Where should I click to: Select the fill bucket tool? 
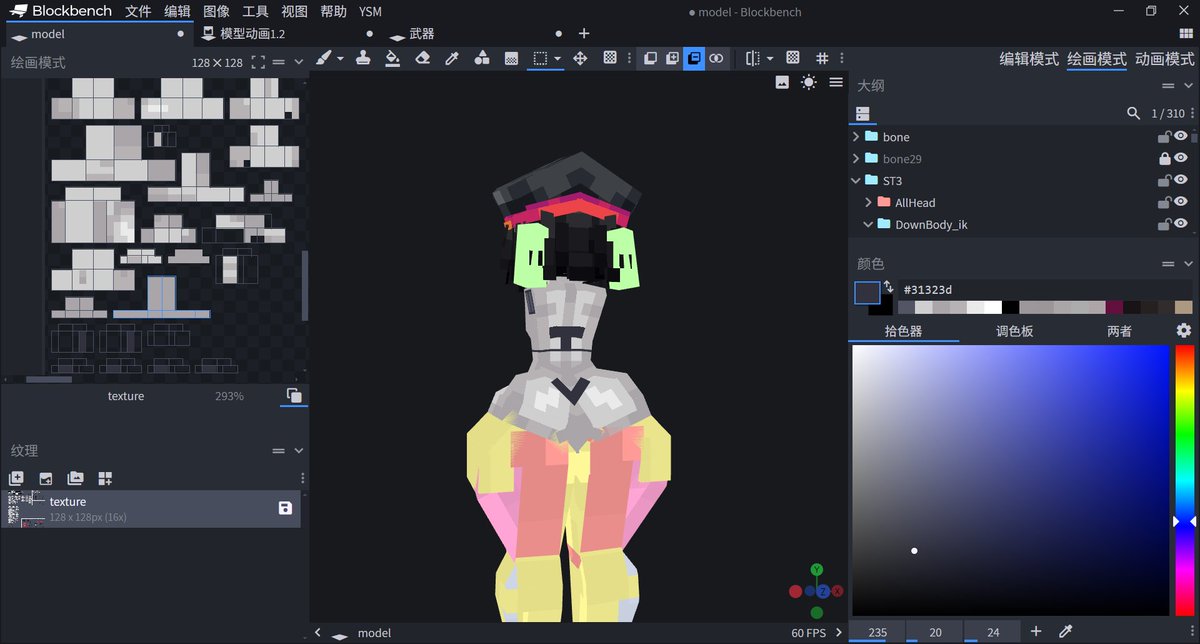coord(392,59)
